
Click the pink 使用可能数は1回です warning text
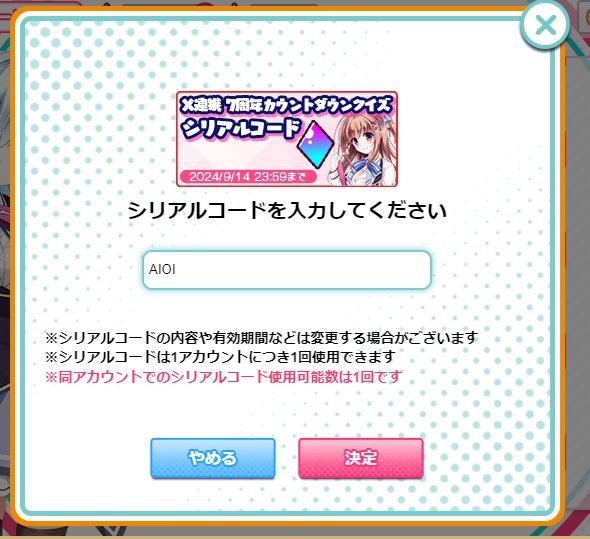point(224,376)
